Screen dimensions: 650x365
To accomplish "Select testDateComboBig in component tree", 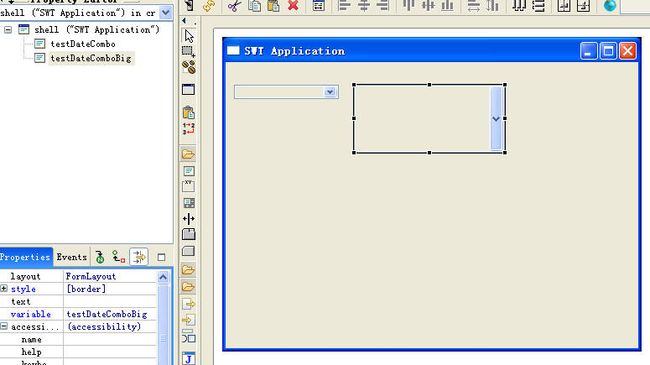I will [x=91, y=58].
